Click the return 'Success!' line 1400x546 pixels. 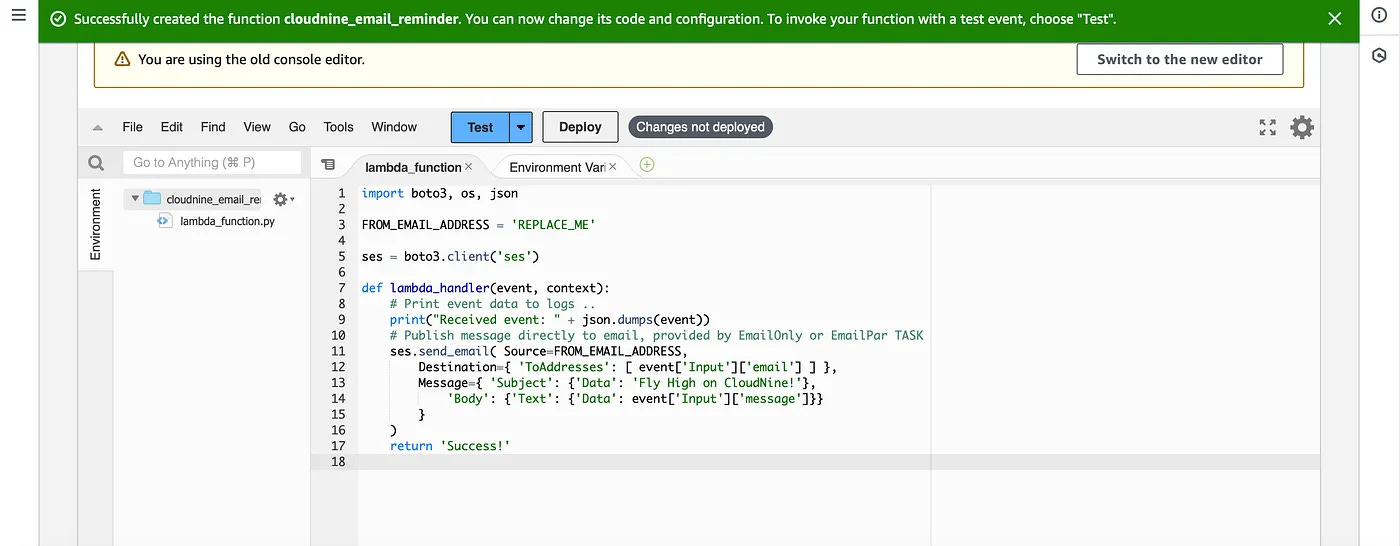click(x=450, y=446)
